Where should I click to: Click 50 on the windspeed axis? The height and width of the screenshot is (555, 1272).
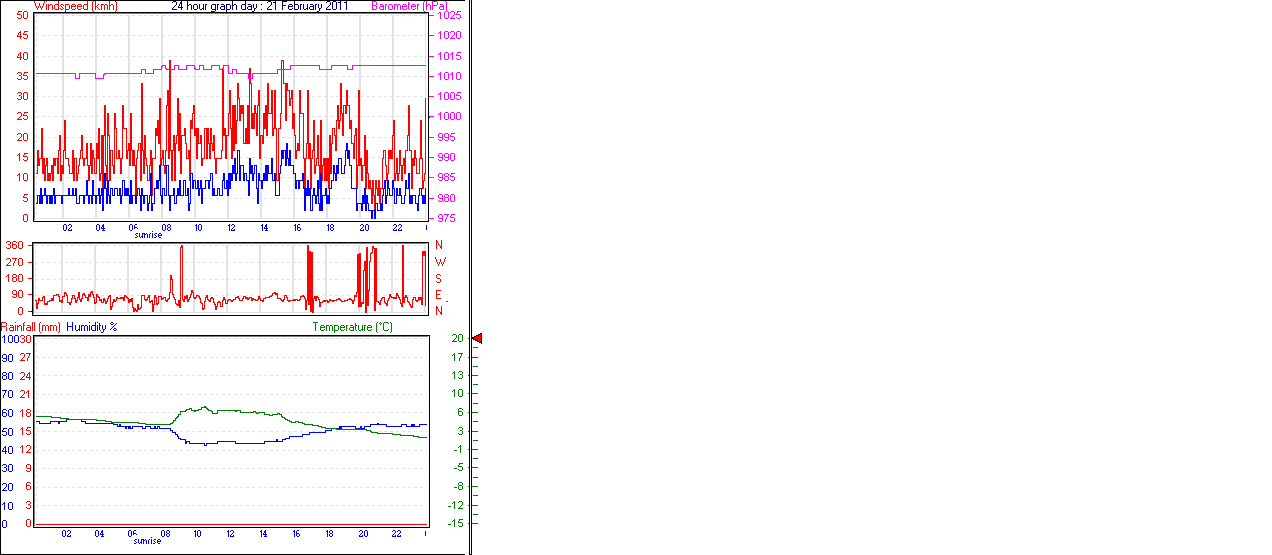[x=22, y=16]
